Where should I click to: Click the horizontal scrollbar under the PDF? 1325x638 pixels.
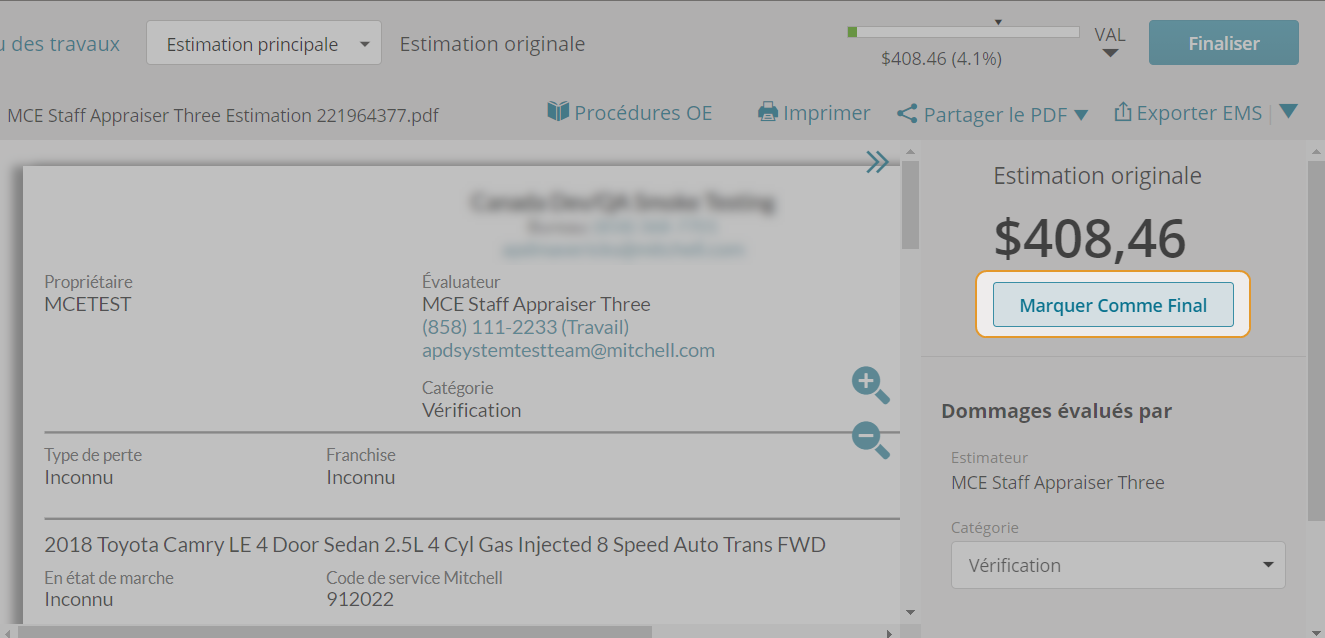point(455,631)
